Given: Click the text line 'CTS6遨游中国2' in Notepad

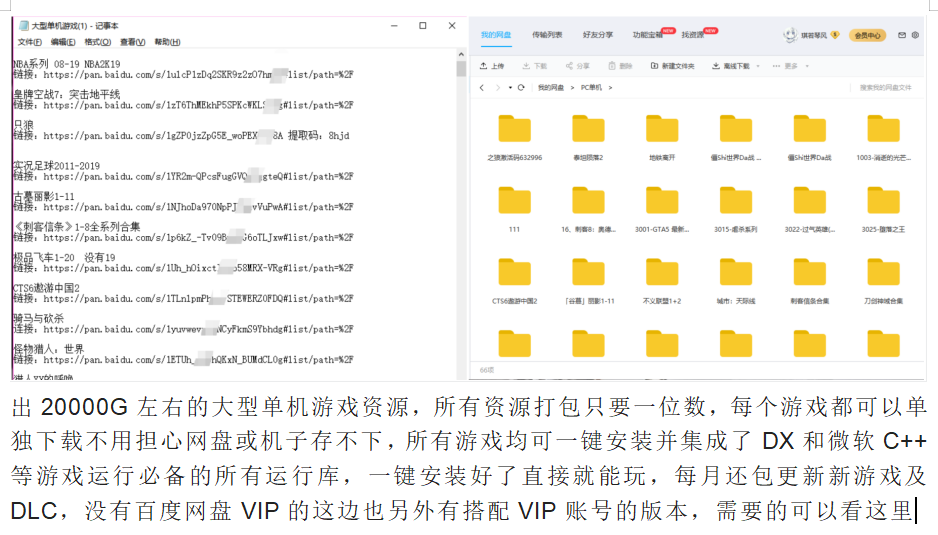Looking at the screenshot, I should (x=46, y=288).
